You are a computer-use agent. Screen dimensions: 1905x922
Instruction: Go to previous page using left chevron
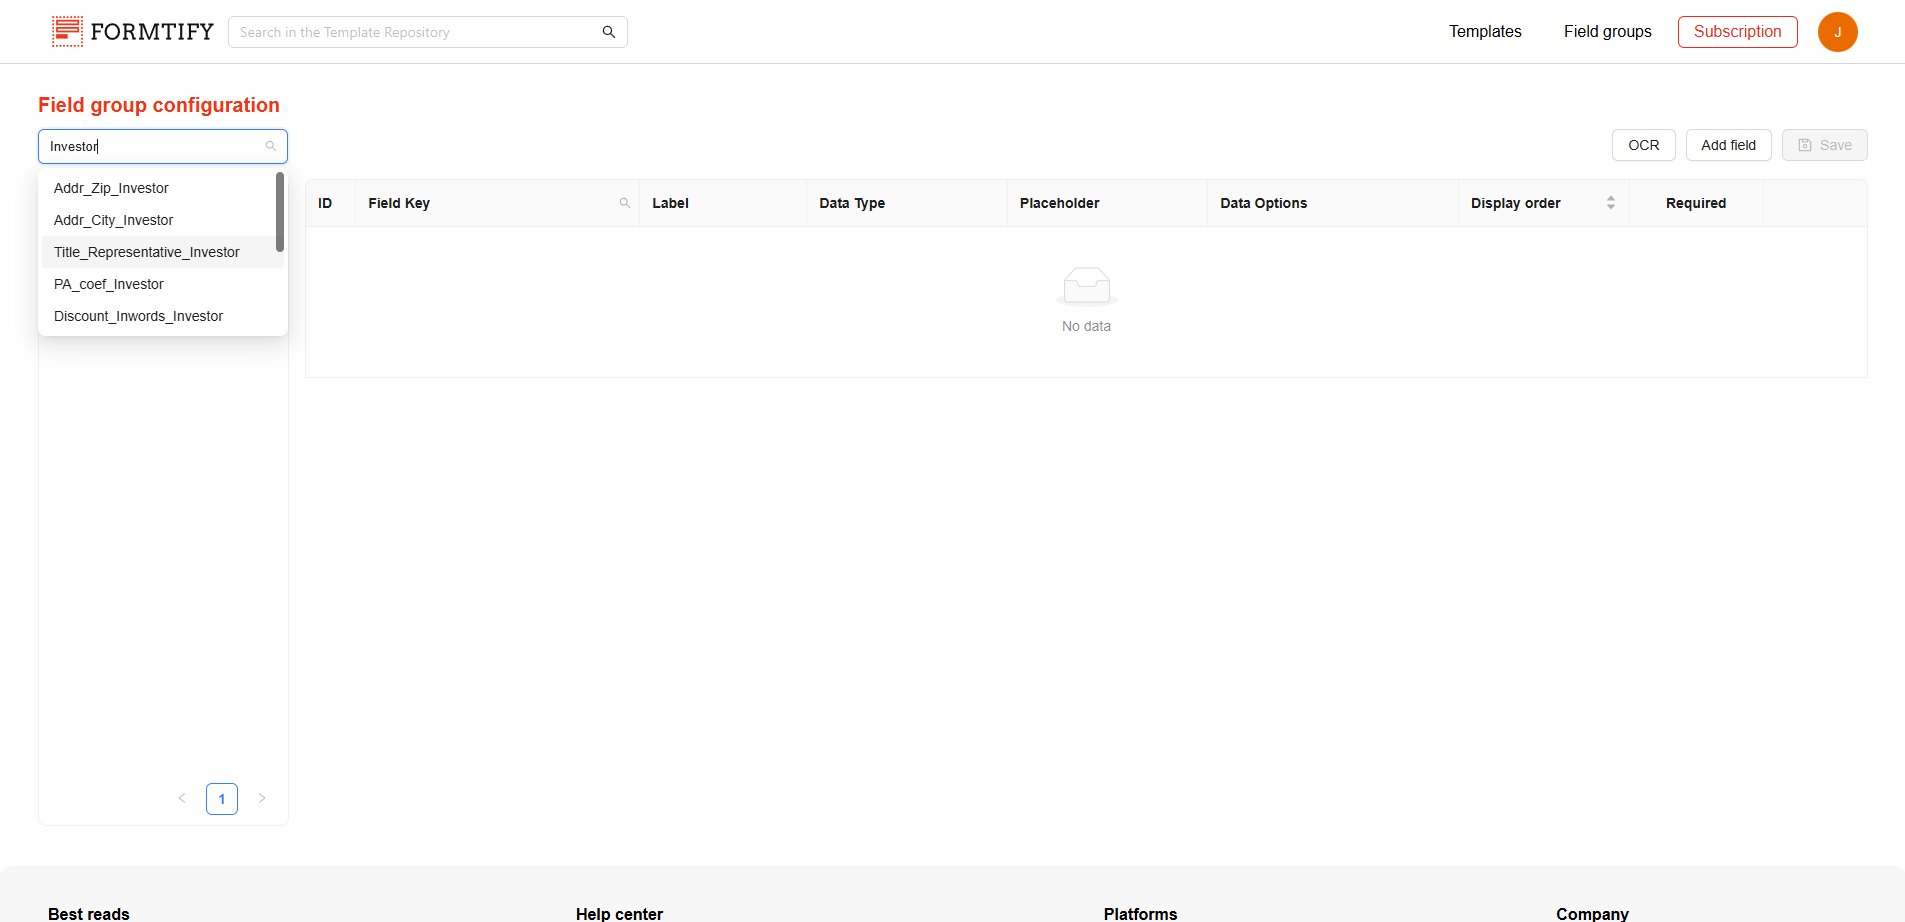coord(182,798)
